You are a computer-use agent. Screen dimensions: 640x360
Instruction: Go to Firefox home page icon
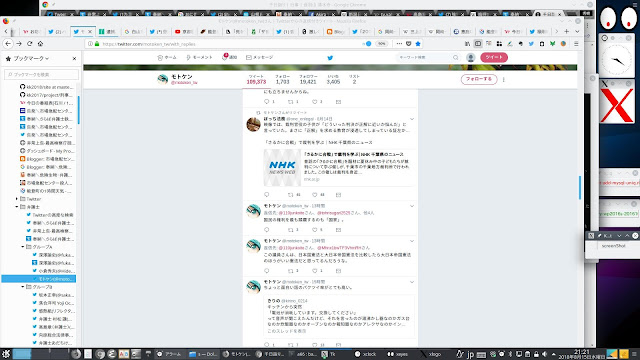click(x=40, y=44)
